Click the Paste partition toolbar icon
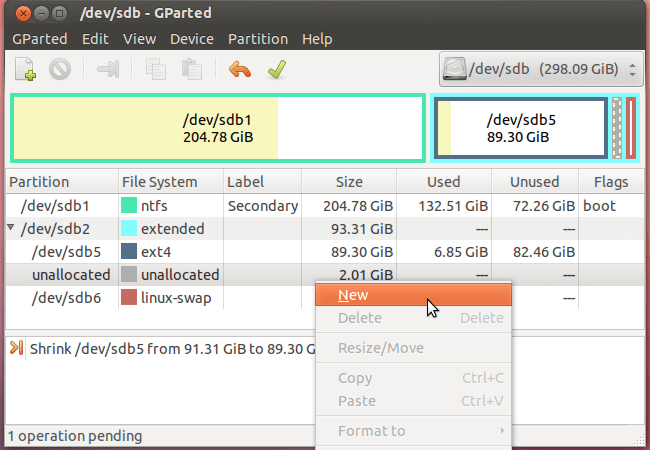The image size is (650, 450). tap(190, 70)
